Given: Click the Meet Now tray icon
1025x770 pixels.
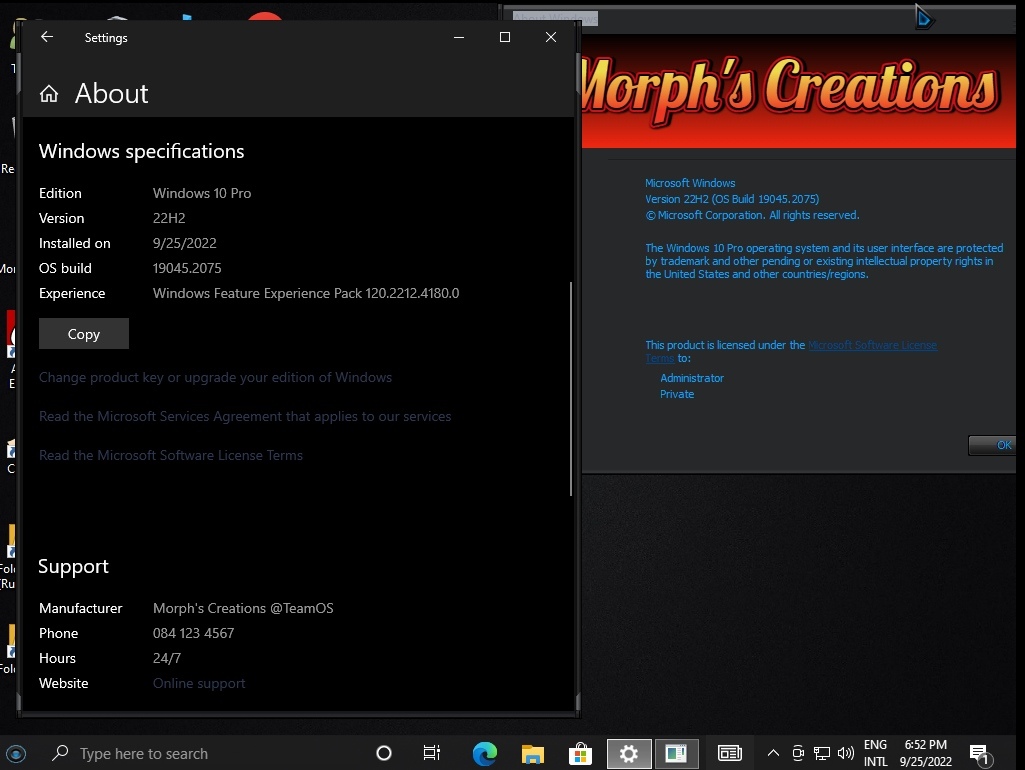Looking at the screenshot, I should click(798, 753).
